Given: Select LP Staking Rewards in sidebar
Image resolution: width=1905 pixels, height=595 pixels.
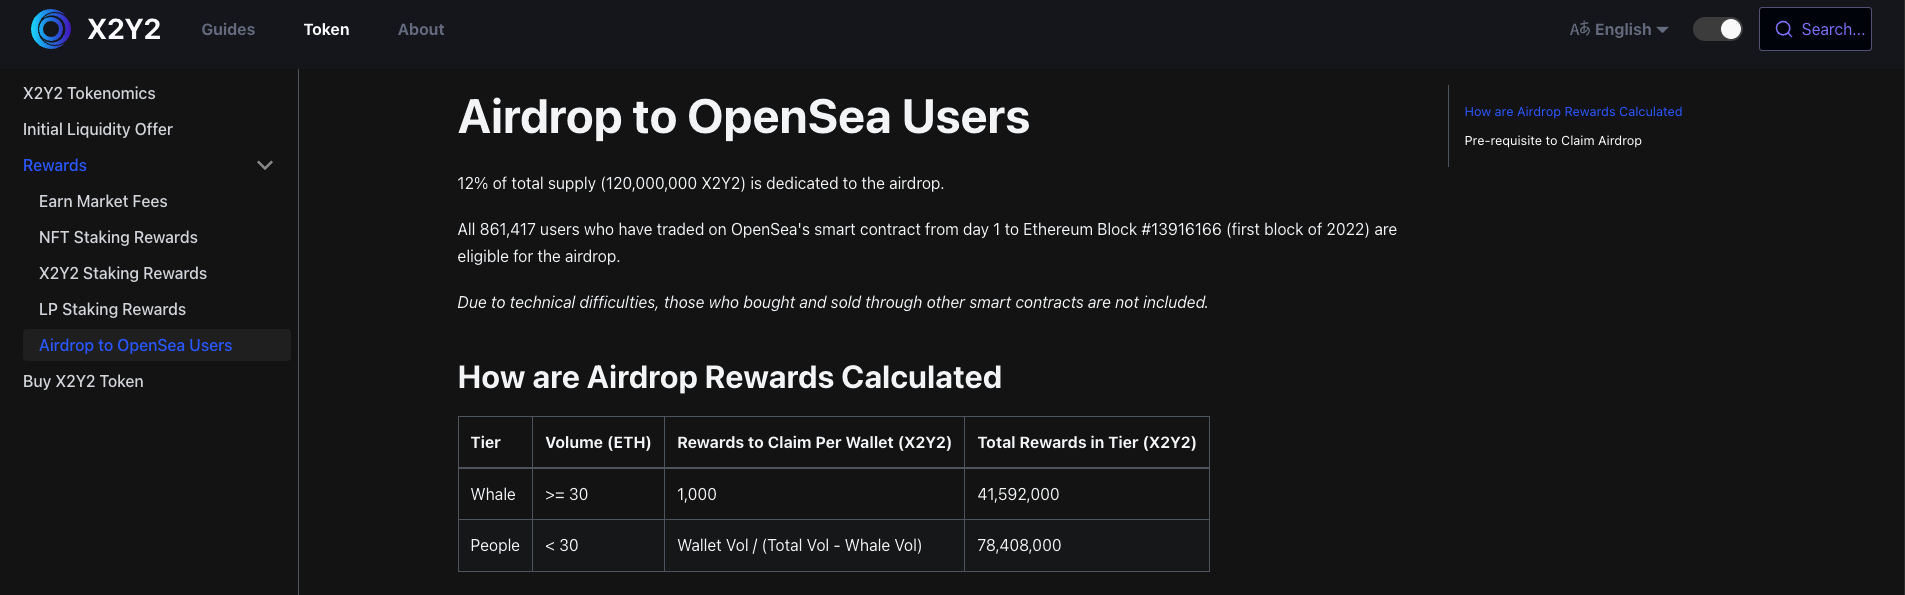Looking at the screenshot, I should 112,309.
